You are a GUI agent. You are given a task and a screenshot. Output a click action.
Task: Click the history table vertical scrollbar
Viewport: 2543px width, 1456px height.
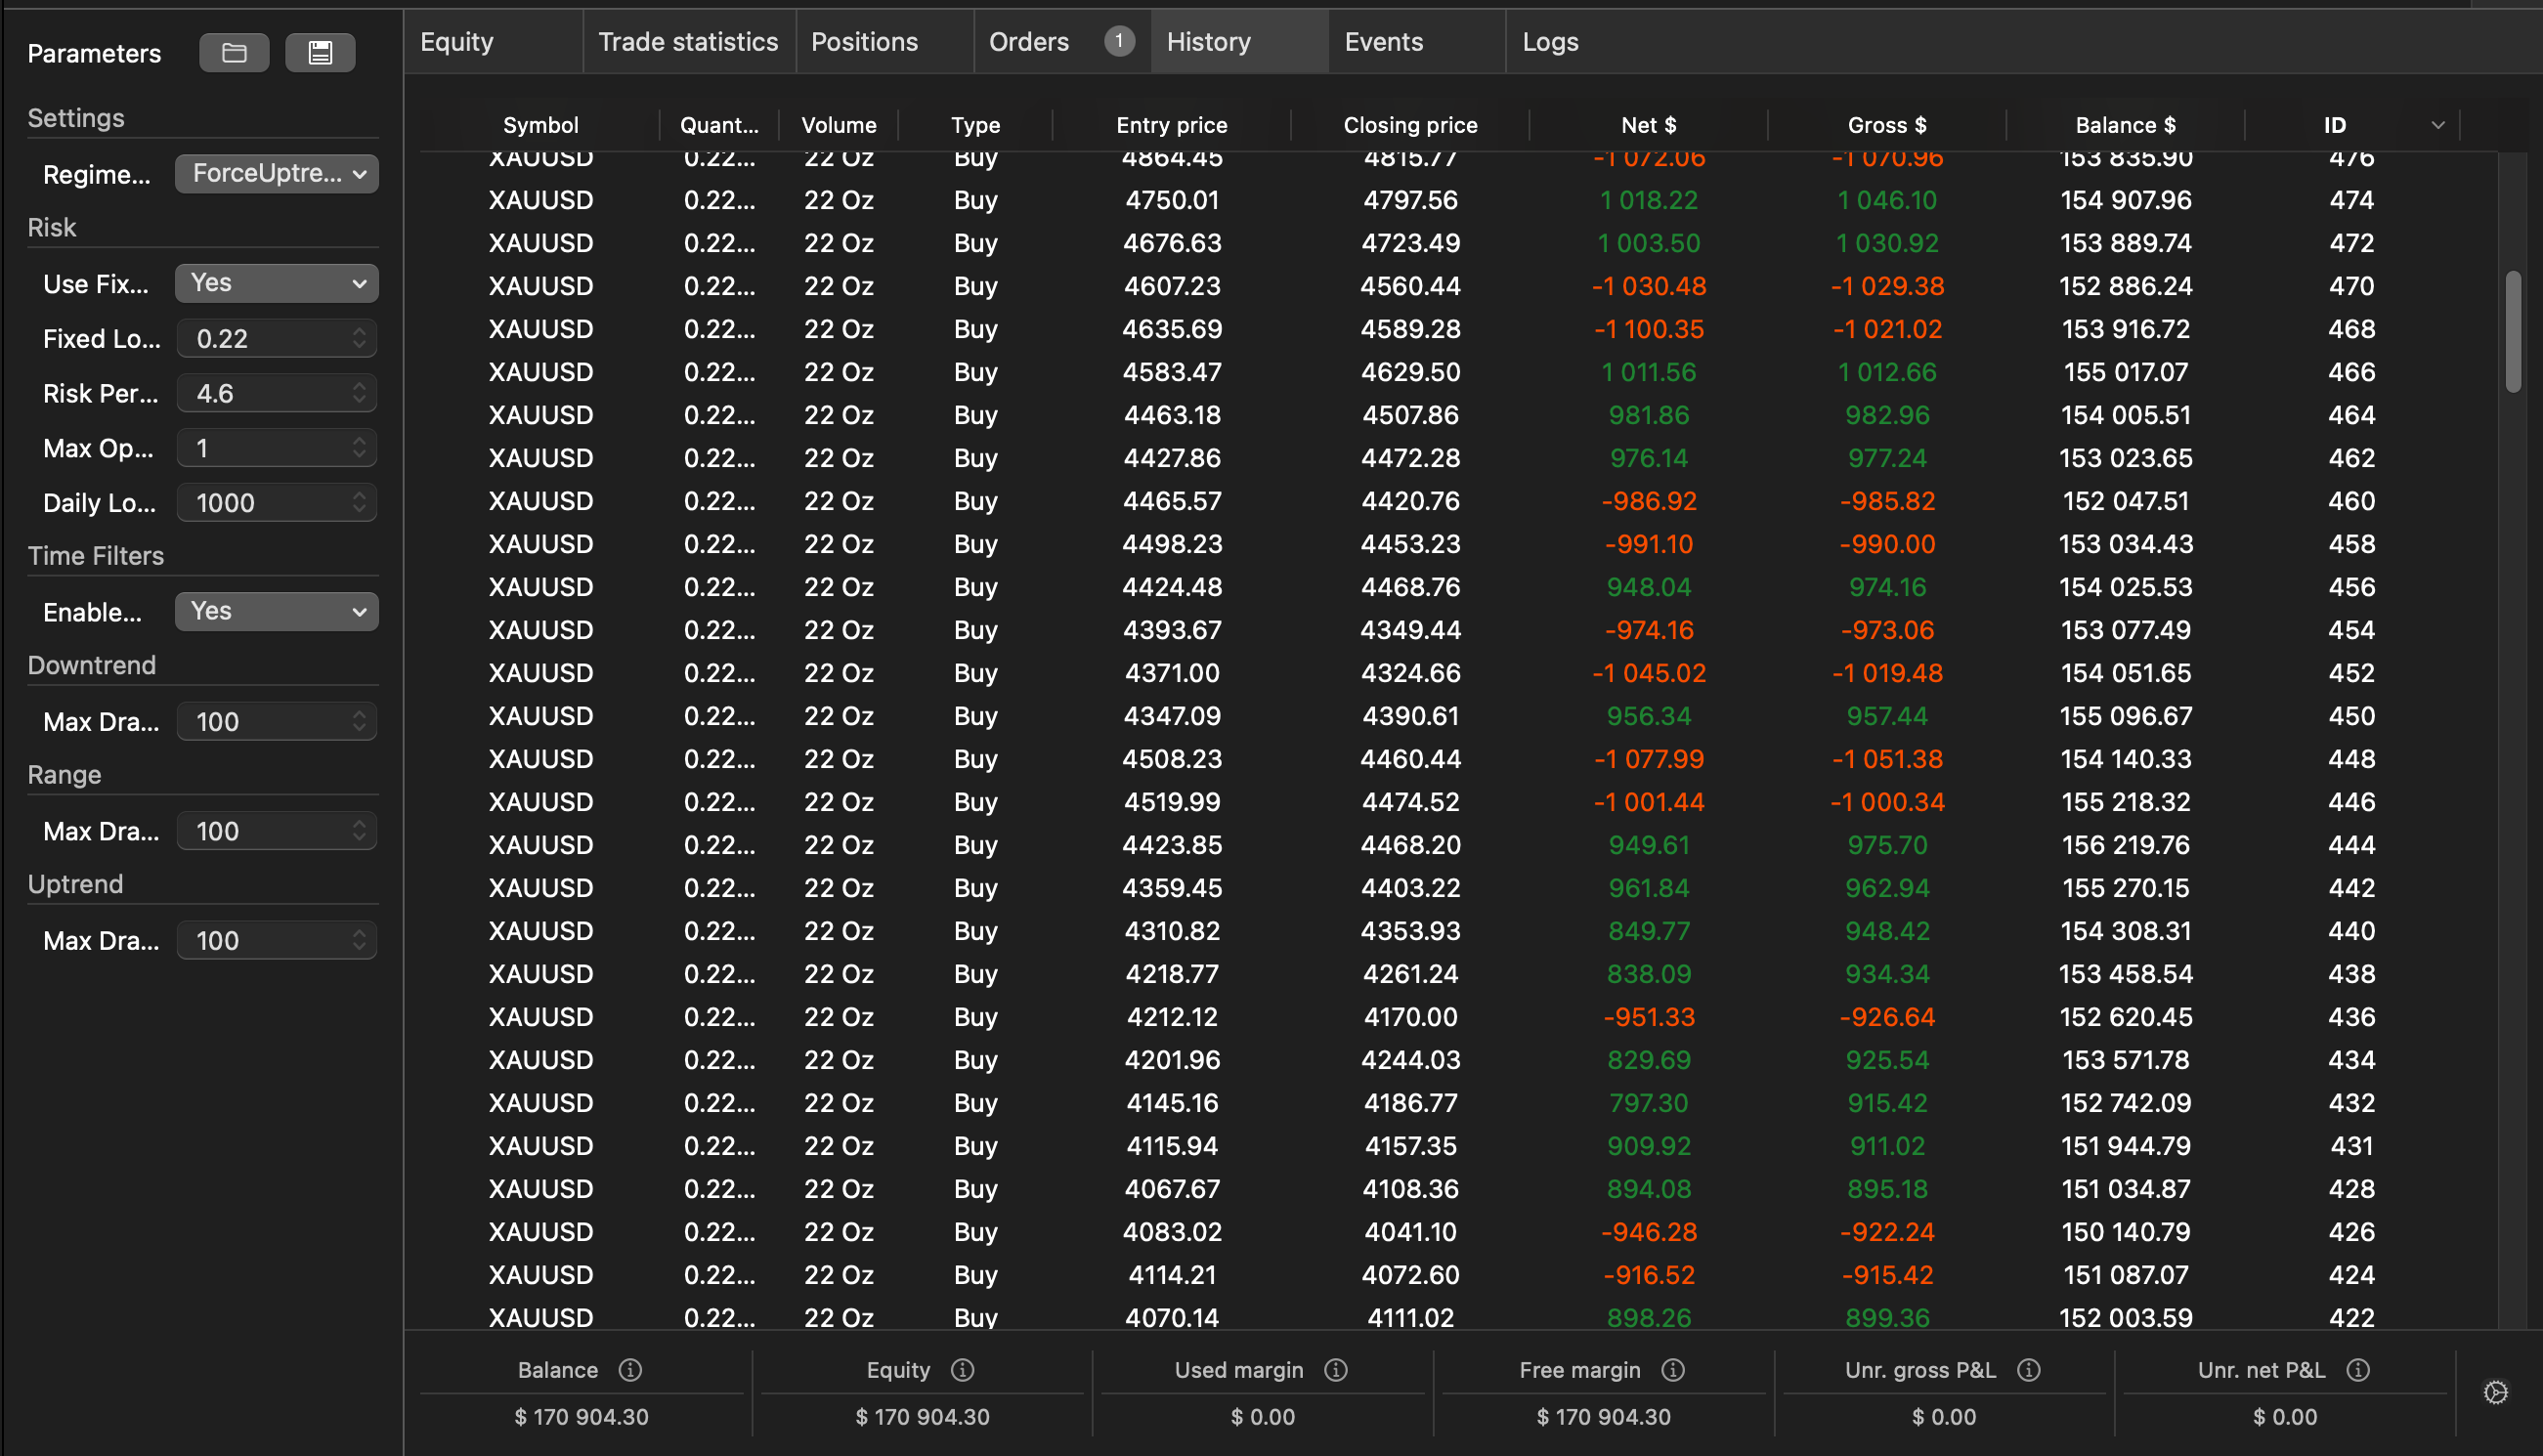[x=2513, y=331]
